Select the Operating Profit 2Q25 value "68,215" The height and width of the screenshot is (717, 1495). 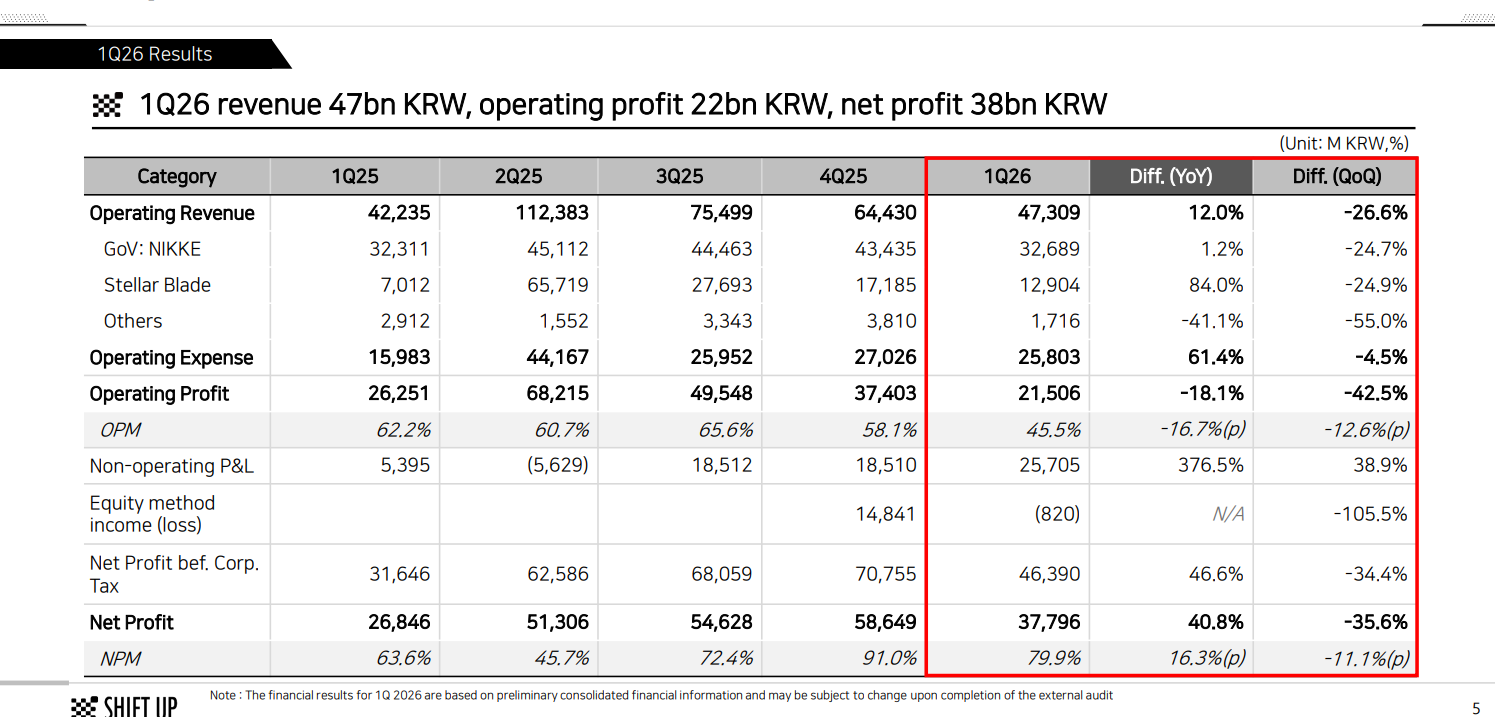click(558, 393)
